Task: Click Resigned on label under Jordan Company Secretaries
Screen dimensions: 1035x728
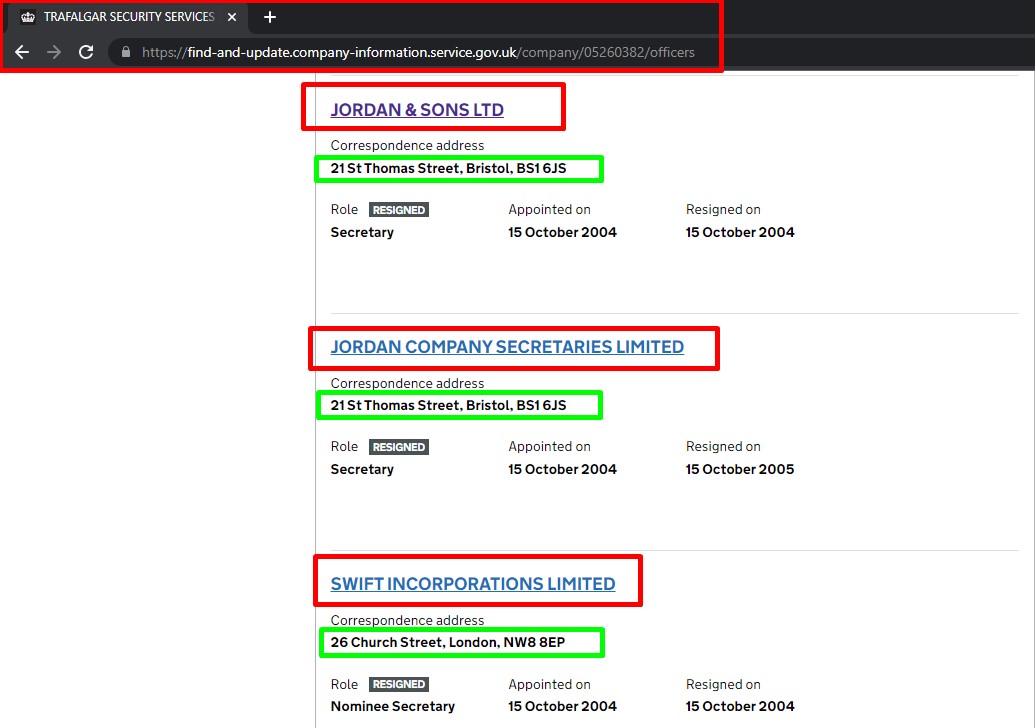Action: tap(723, 446)
